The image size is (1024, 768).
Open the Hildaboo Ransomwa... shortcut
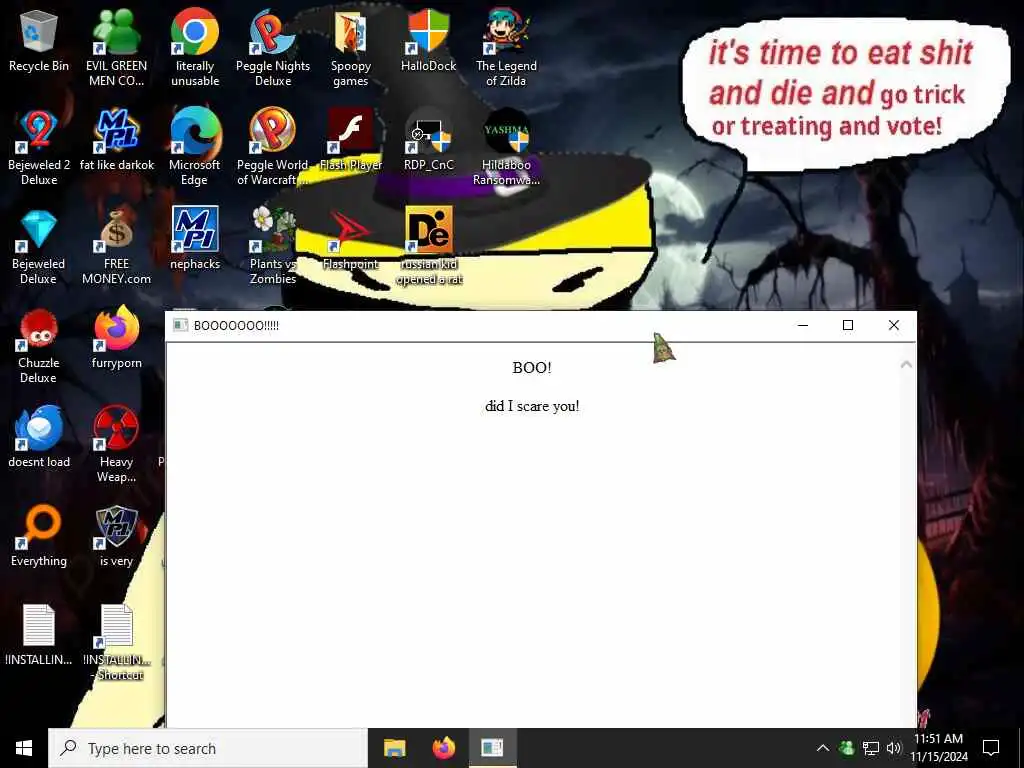(506, 148)
